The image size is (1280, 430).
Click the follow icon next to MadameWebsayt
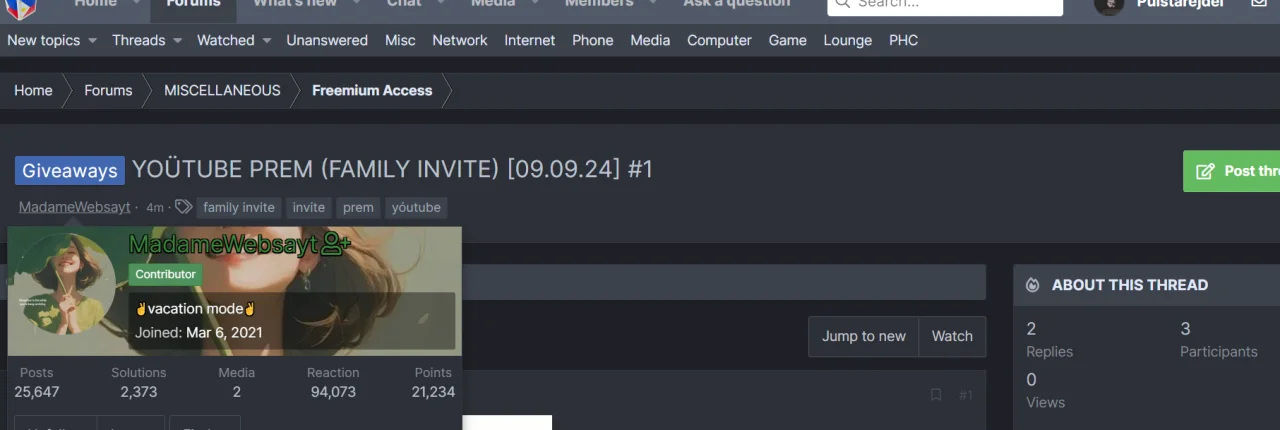pyautogui.click(x=337, y=244)
